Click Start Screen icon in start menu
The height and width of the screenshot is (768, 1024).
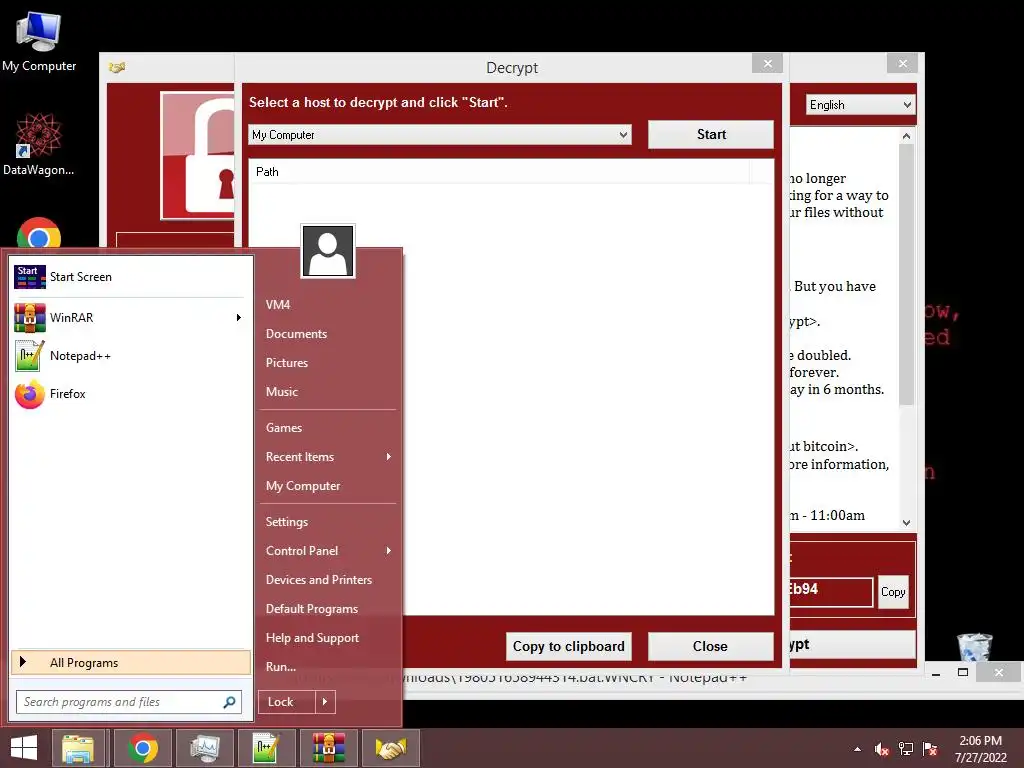pos(30,277)
